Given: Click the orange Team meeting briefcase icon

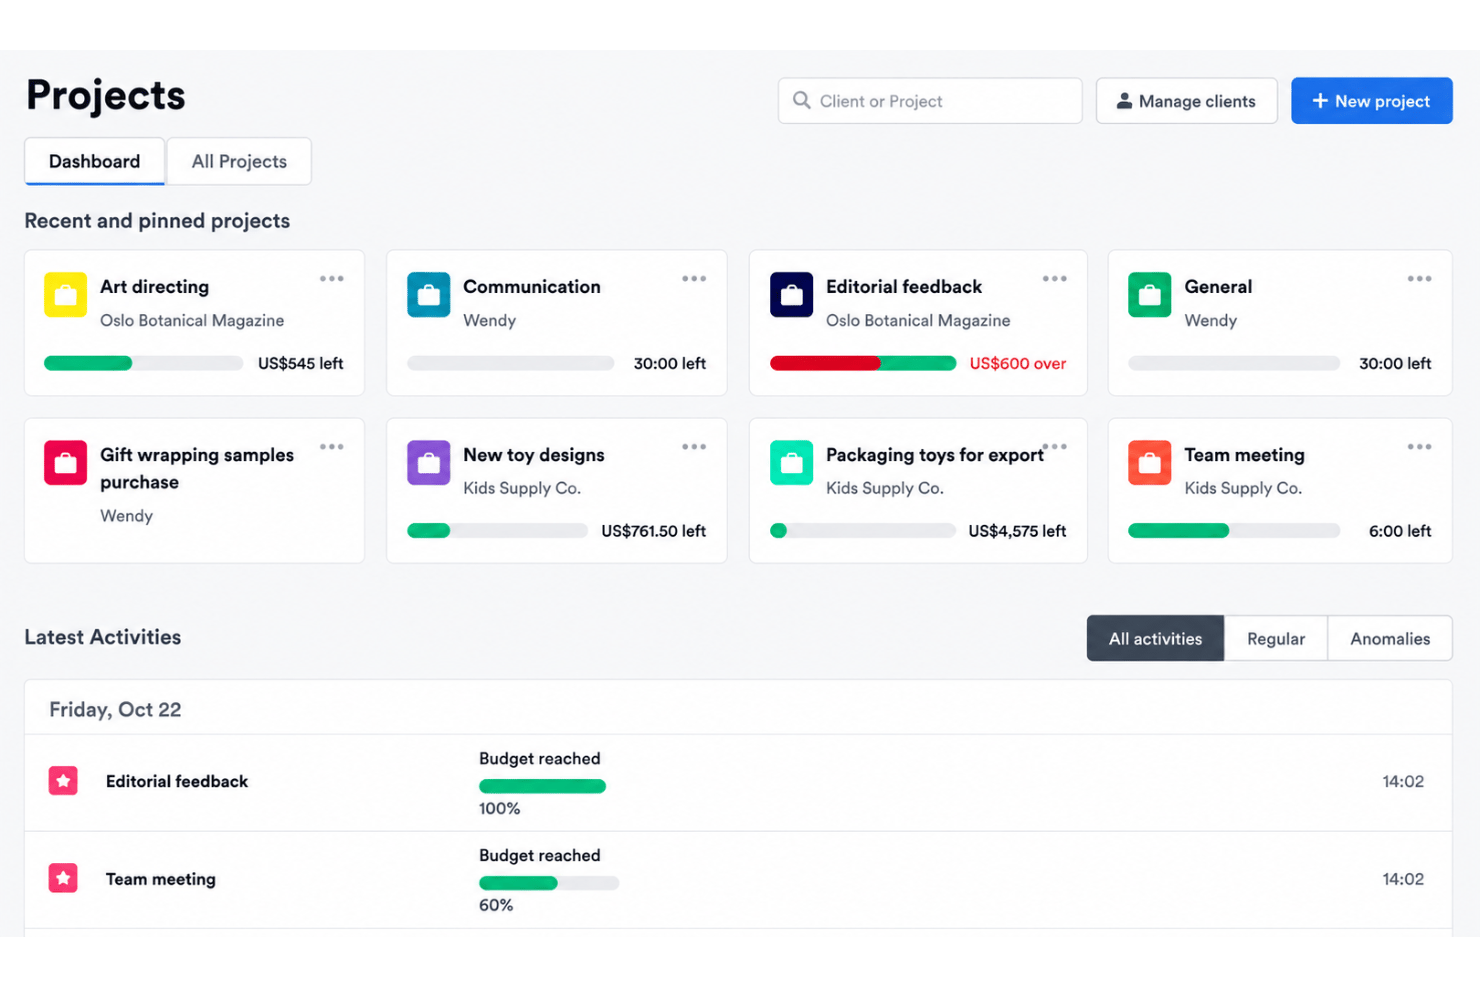Looking at the screenshot, I should coord(1149,463).
